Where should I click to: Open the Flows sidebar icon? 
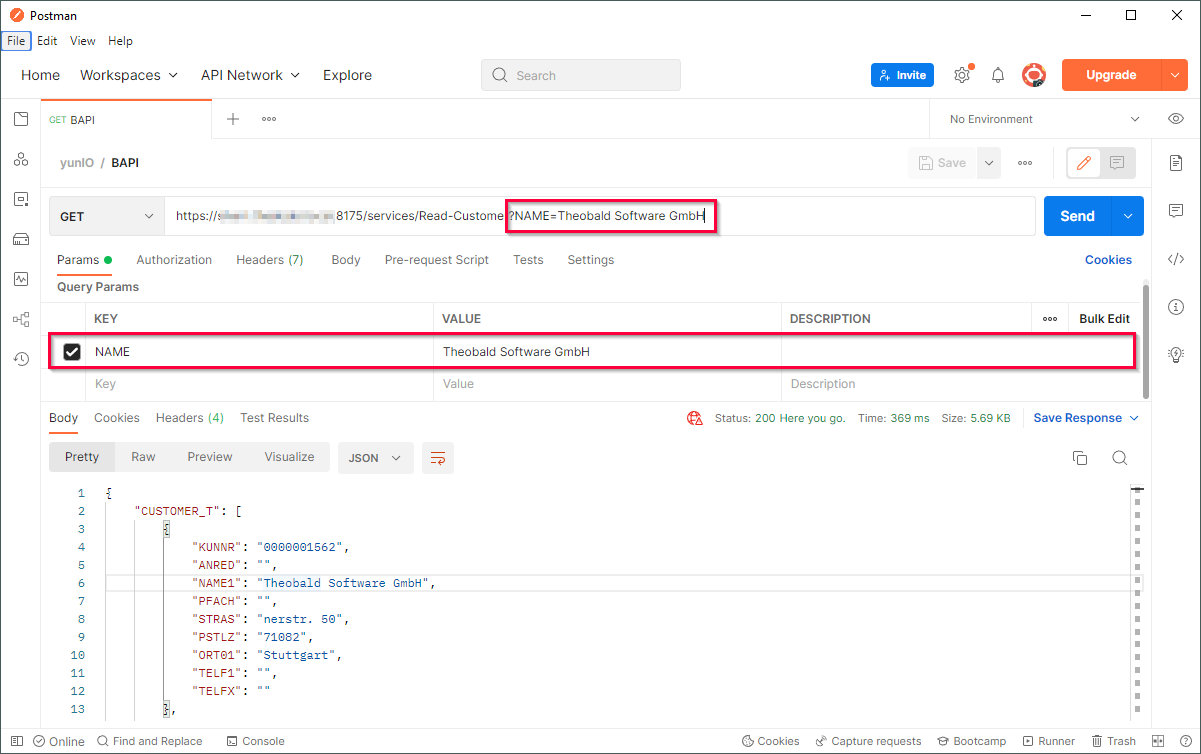click(x=21, y=319)
